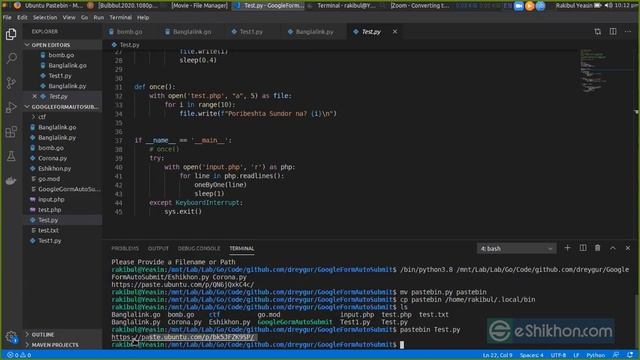The width and height of the screenshot is (640, 360).
Task: Click the Ln 22, Col 9 cursor position
Action: [x=497, y=355]
